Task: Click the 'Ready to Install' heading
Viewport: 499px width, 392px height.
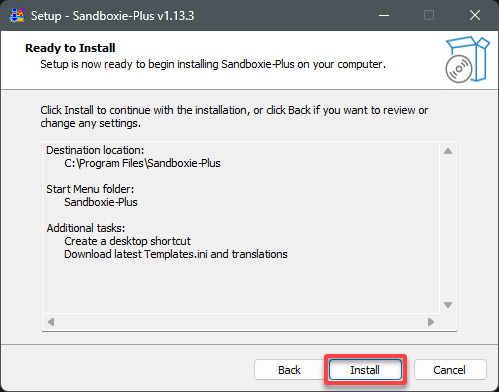Action: 70,48
